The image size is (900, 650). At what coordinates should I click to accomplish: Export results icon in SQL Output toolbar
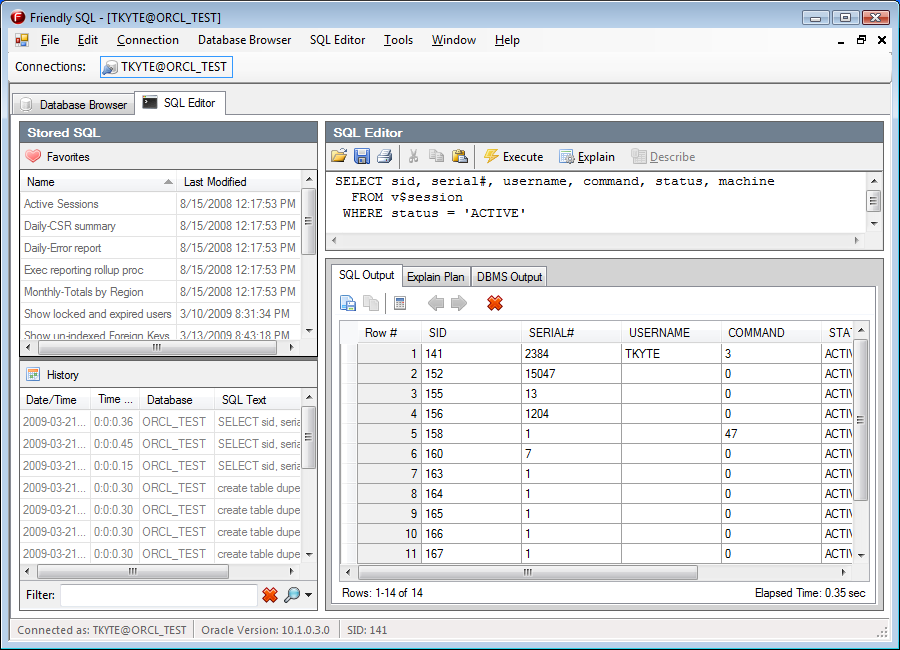click(348, 303)
